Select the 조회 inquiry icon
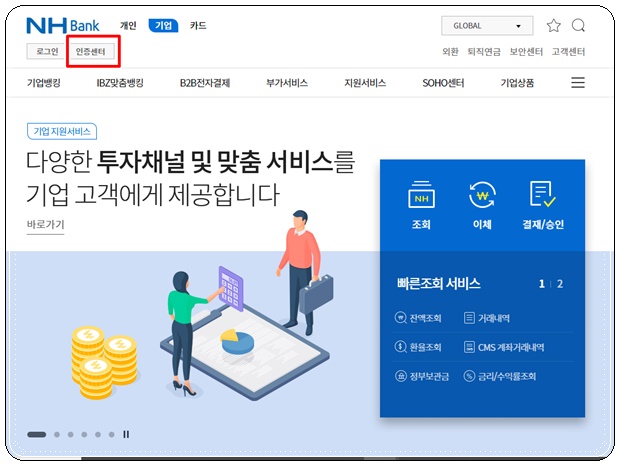620x466 pixels. (x=421, y=206)
